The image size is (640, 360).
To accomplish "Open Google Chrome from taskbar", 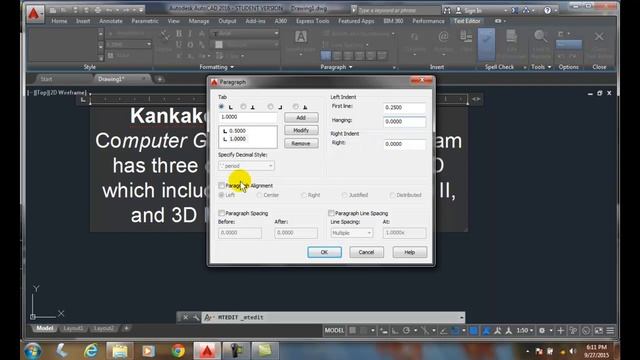I will (x=178, y=351).
